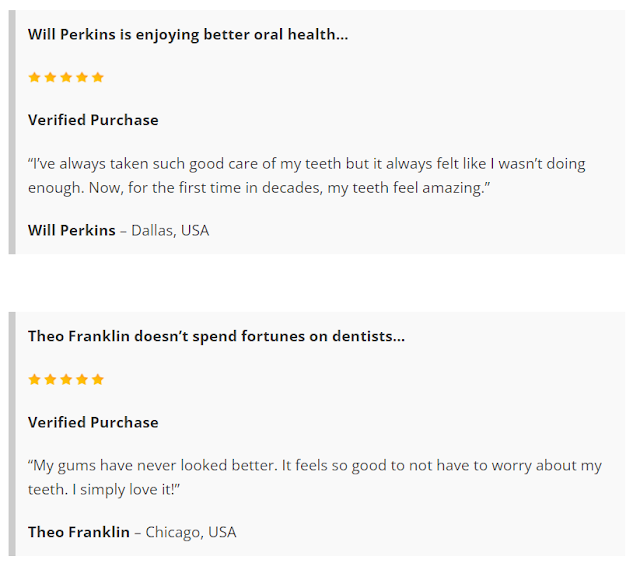Click the Will Perkins review headline

tap(188, 34)
